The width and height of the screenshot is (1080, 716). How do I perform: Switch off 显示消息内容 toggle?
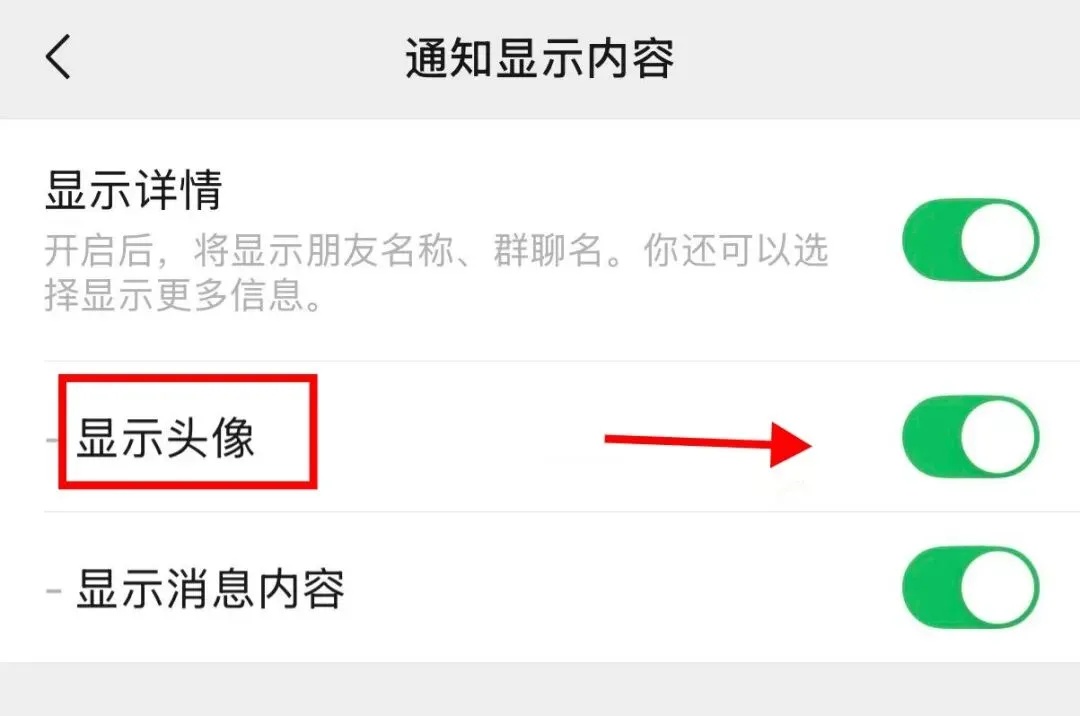tap(970, 587)
